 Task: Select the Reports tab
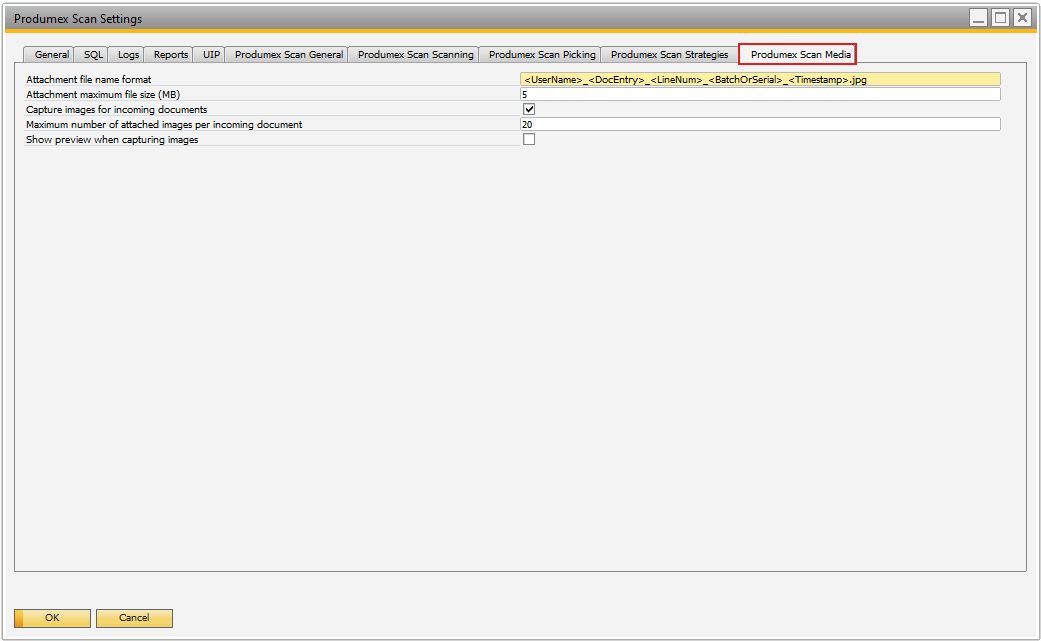(x=170, y=55)
